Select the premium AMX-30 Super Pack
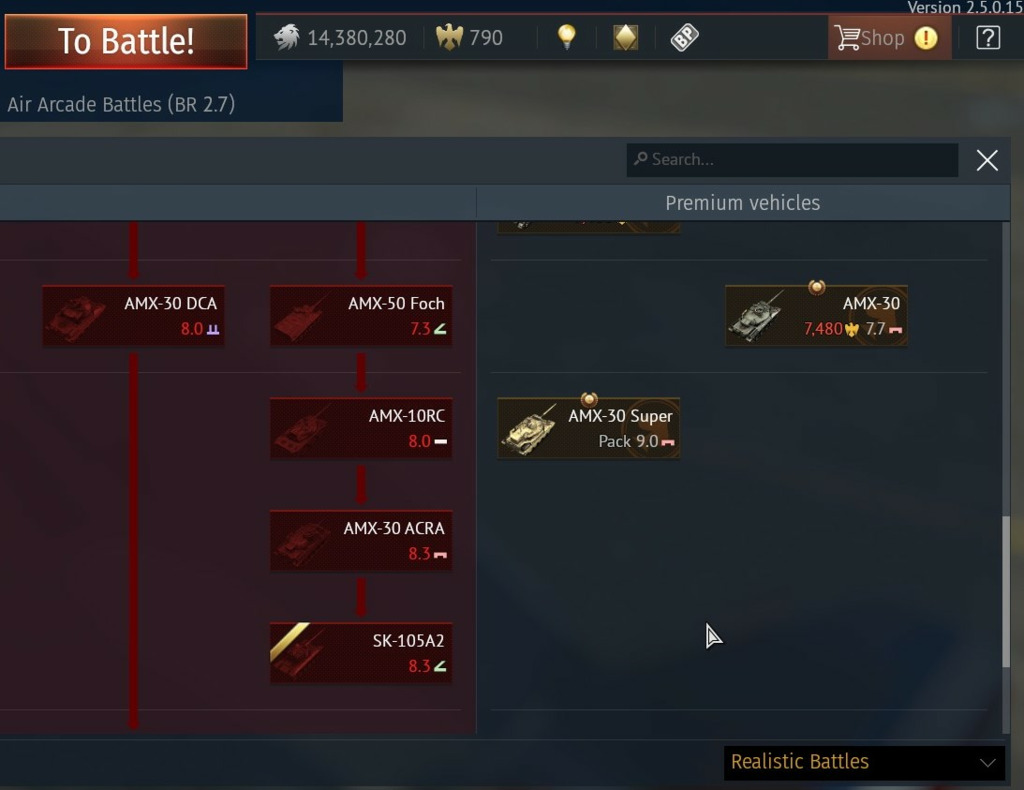 coord(588,428)
